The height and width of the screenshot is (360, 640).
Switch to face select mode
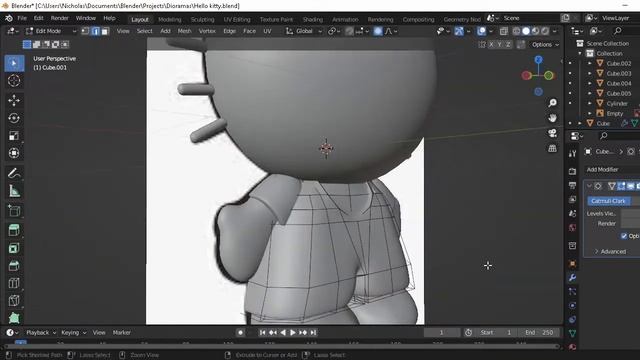[105, 31]
